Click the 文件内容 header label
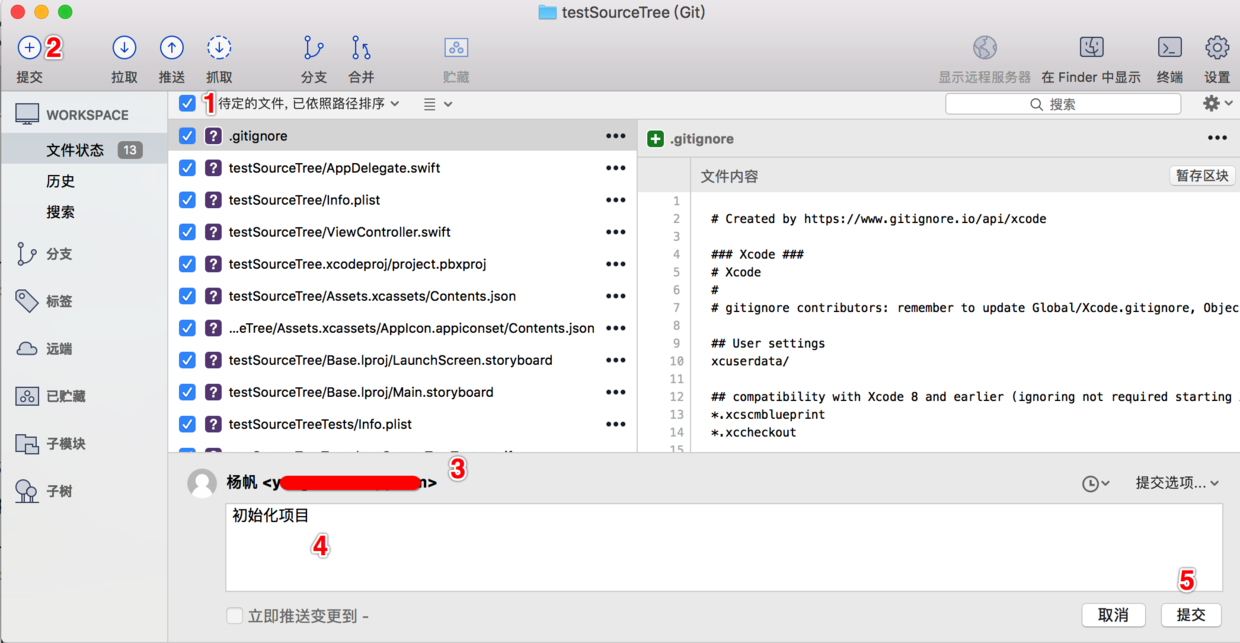 click(x=729, y=176)
